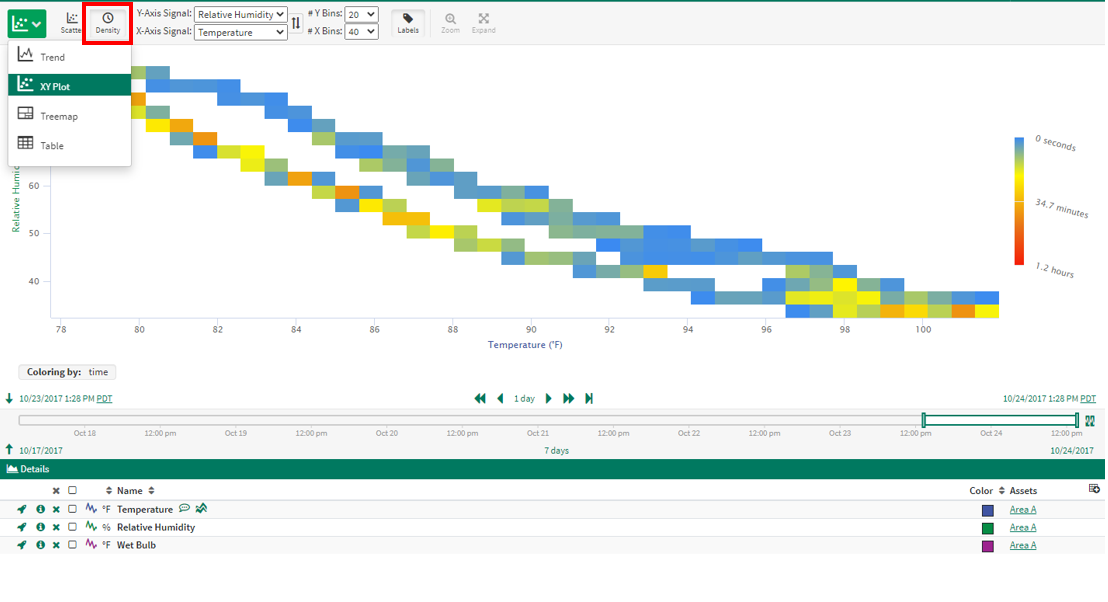Switch to Density plot mode
The image size is (1108, 602).
pos(107,23)
